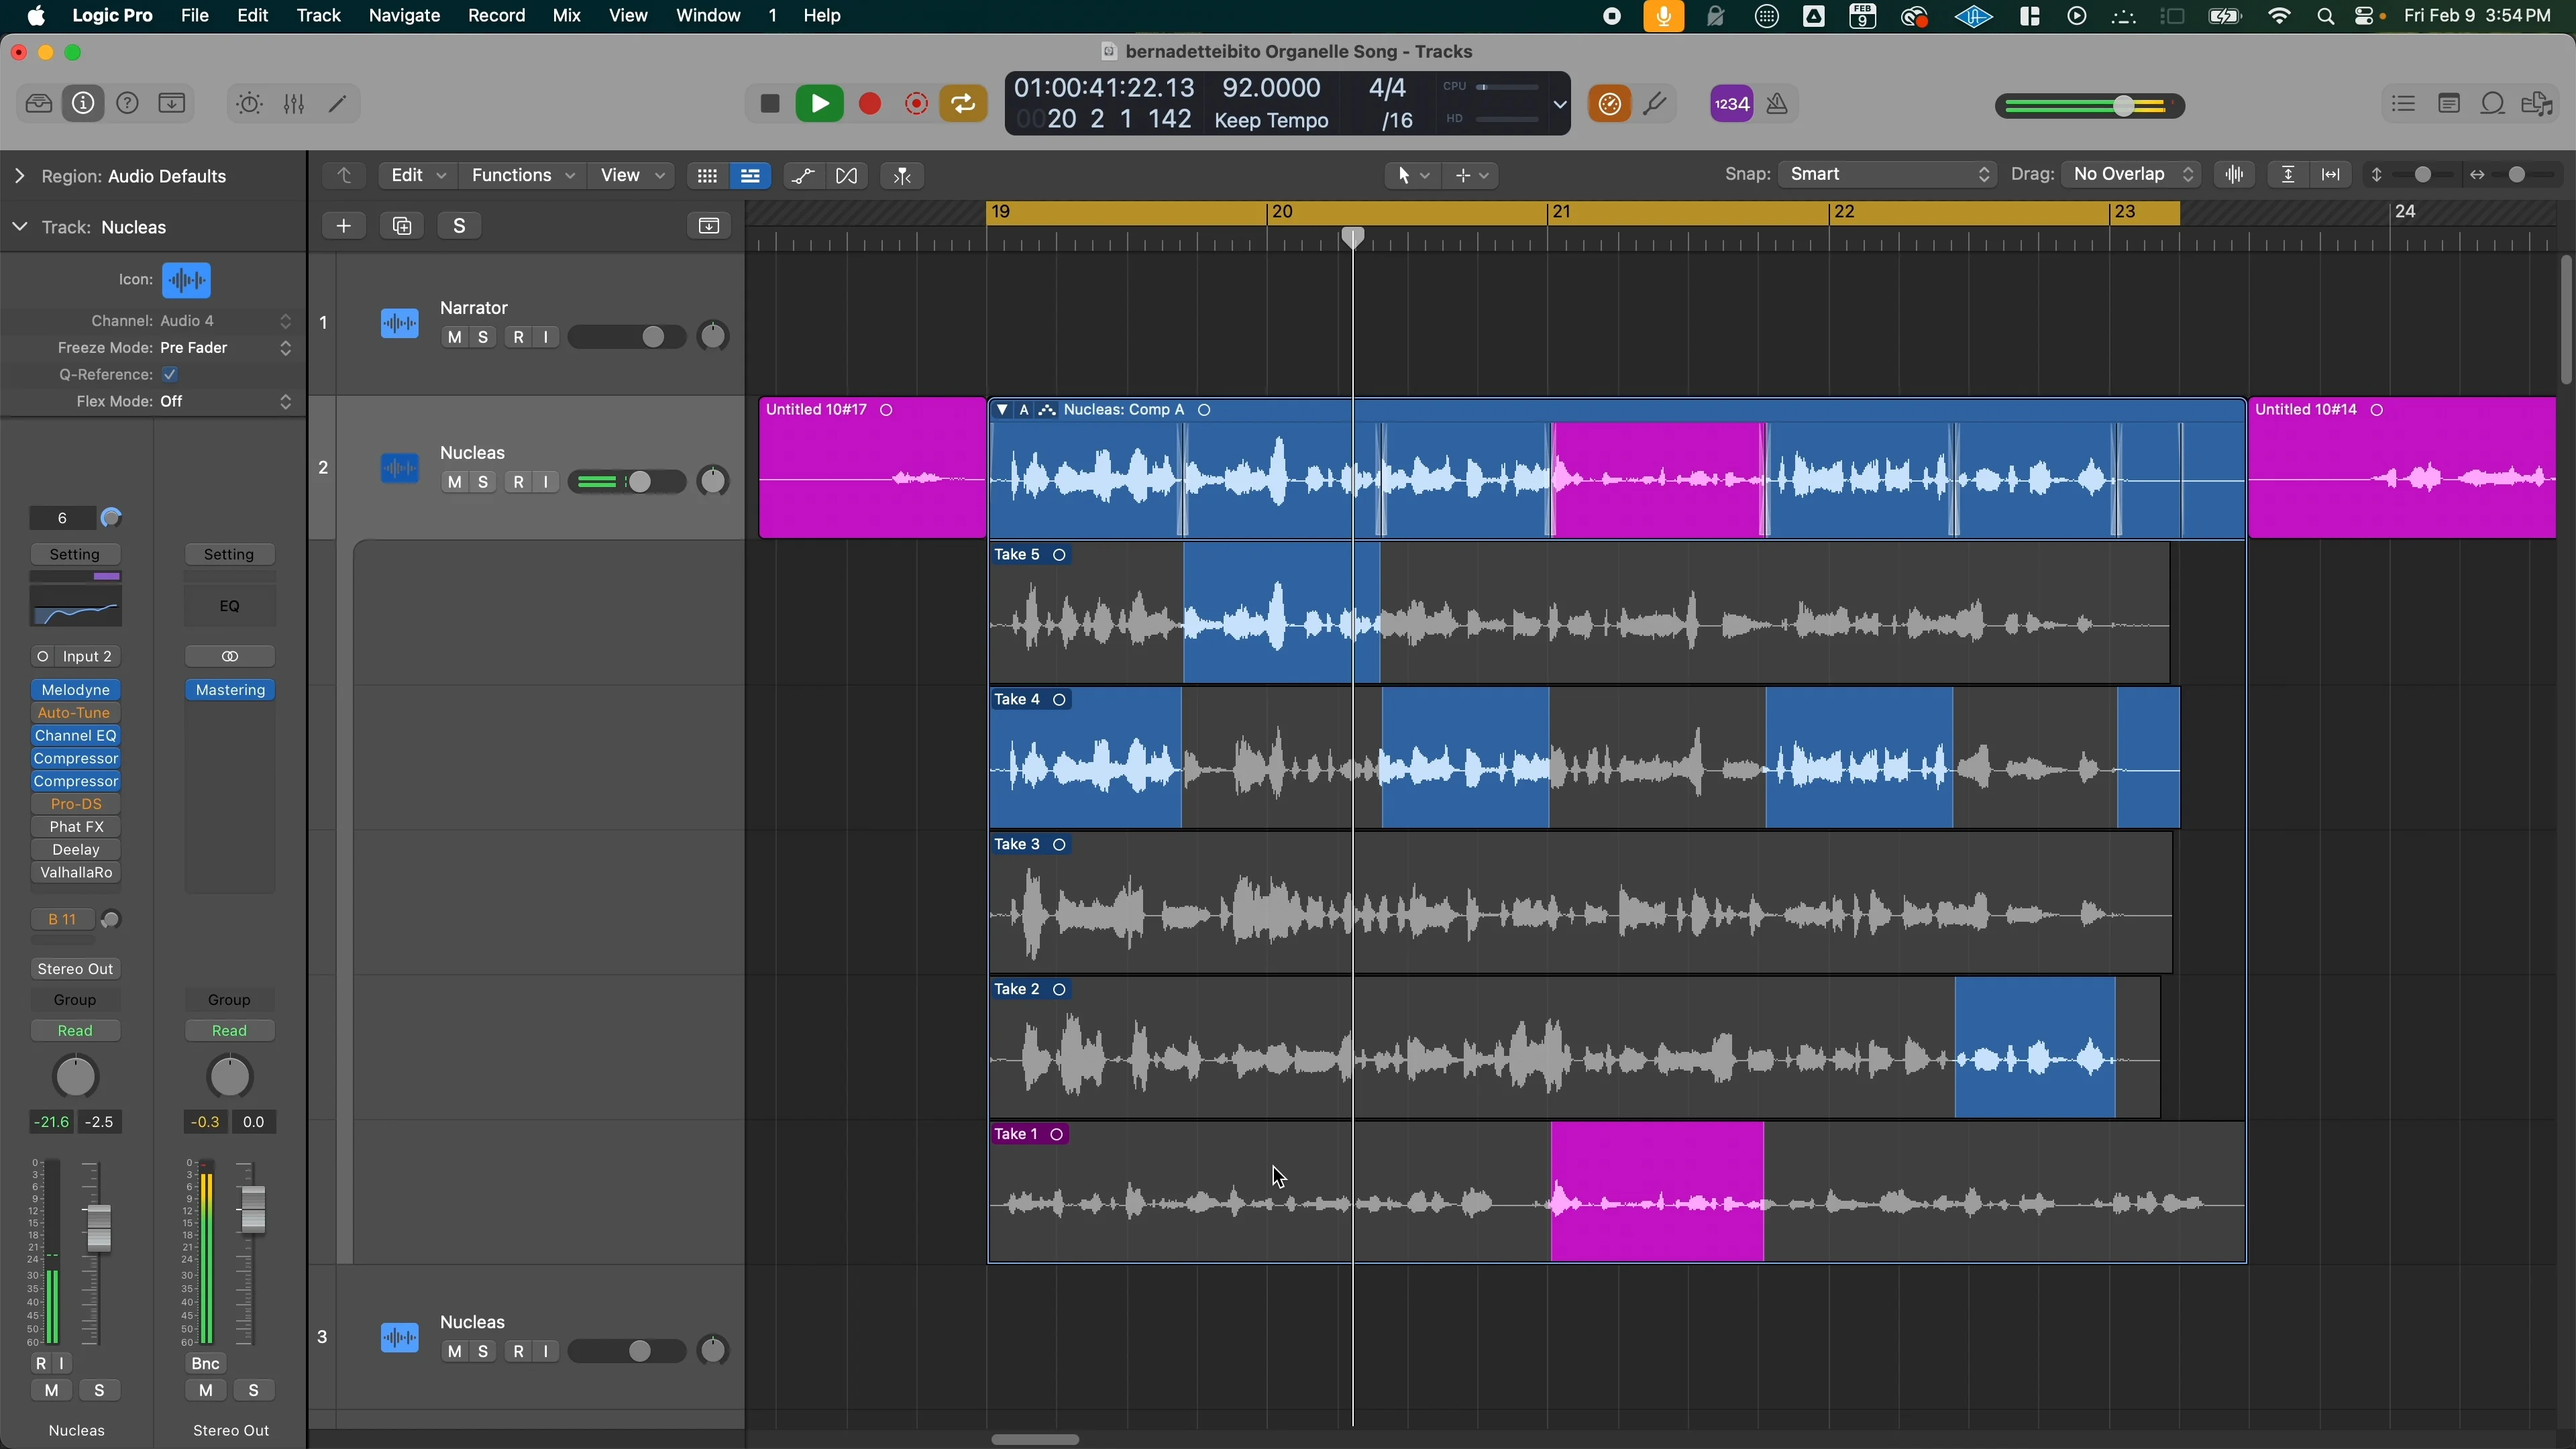2576x1449 pixels.
Task: Enable the metronome icon
Action: click(1777, 103)
